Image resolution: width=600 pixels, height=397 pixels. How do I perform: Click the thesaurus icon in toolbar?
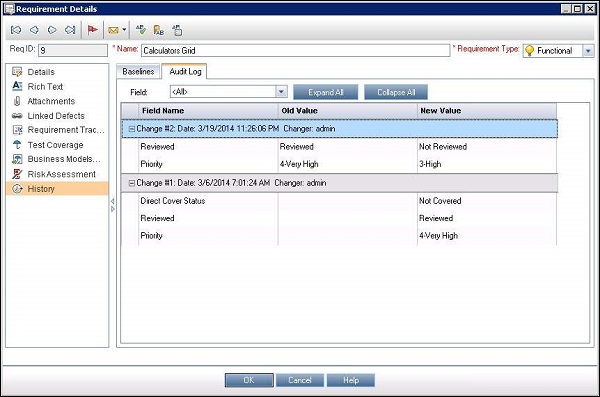pos(159,30)
